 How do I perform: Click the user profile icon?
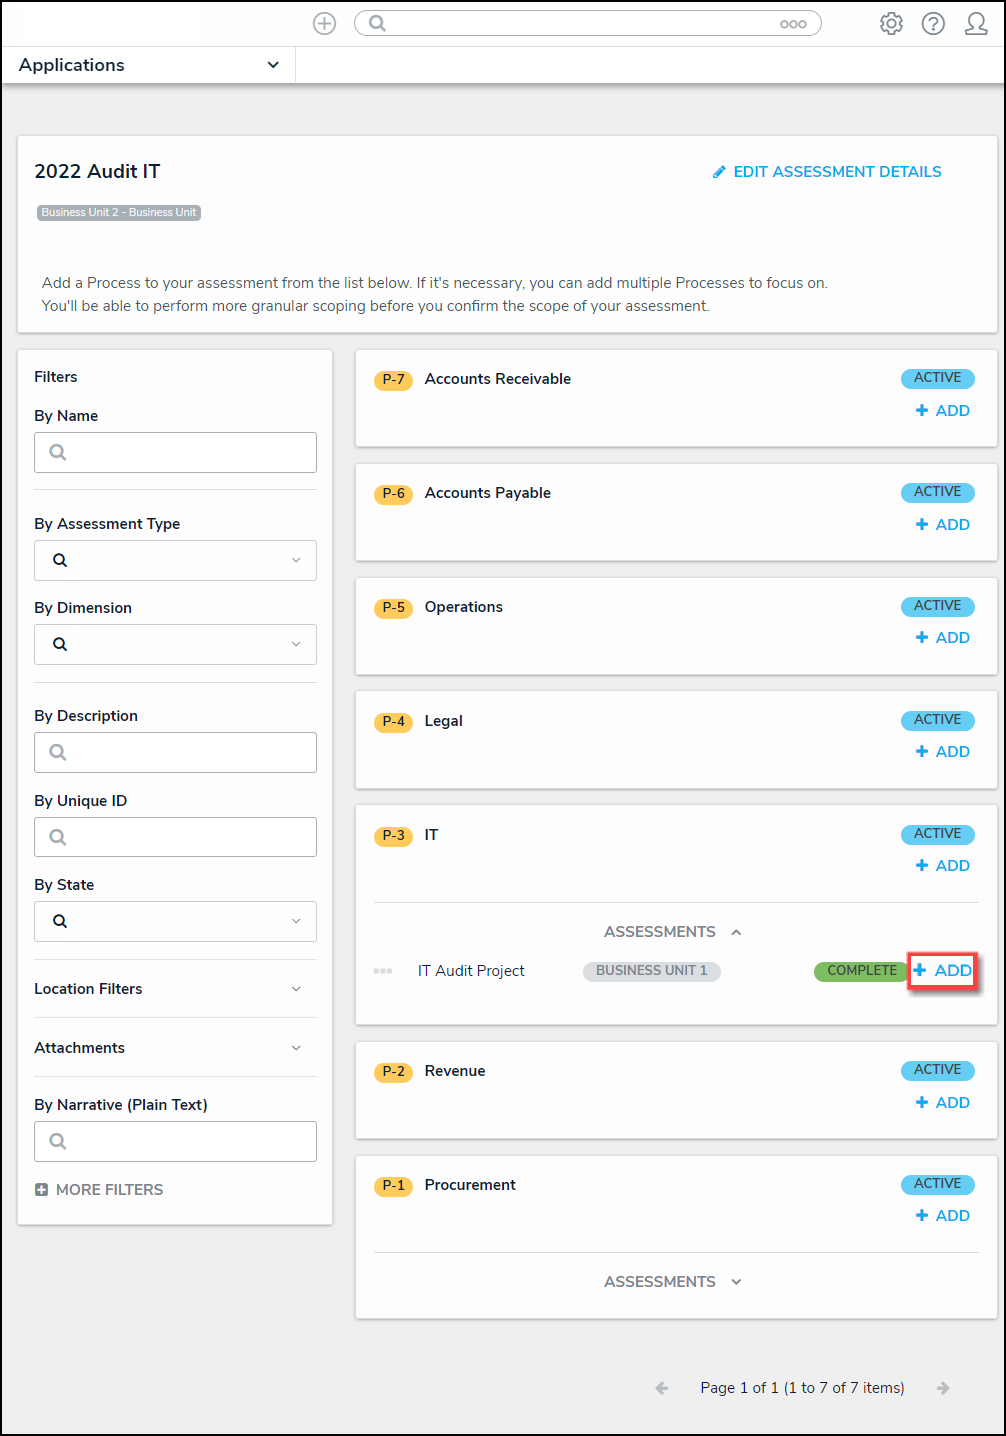(x=976, y=24)
